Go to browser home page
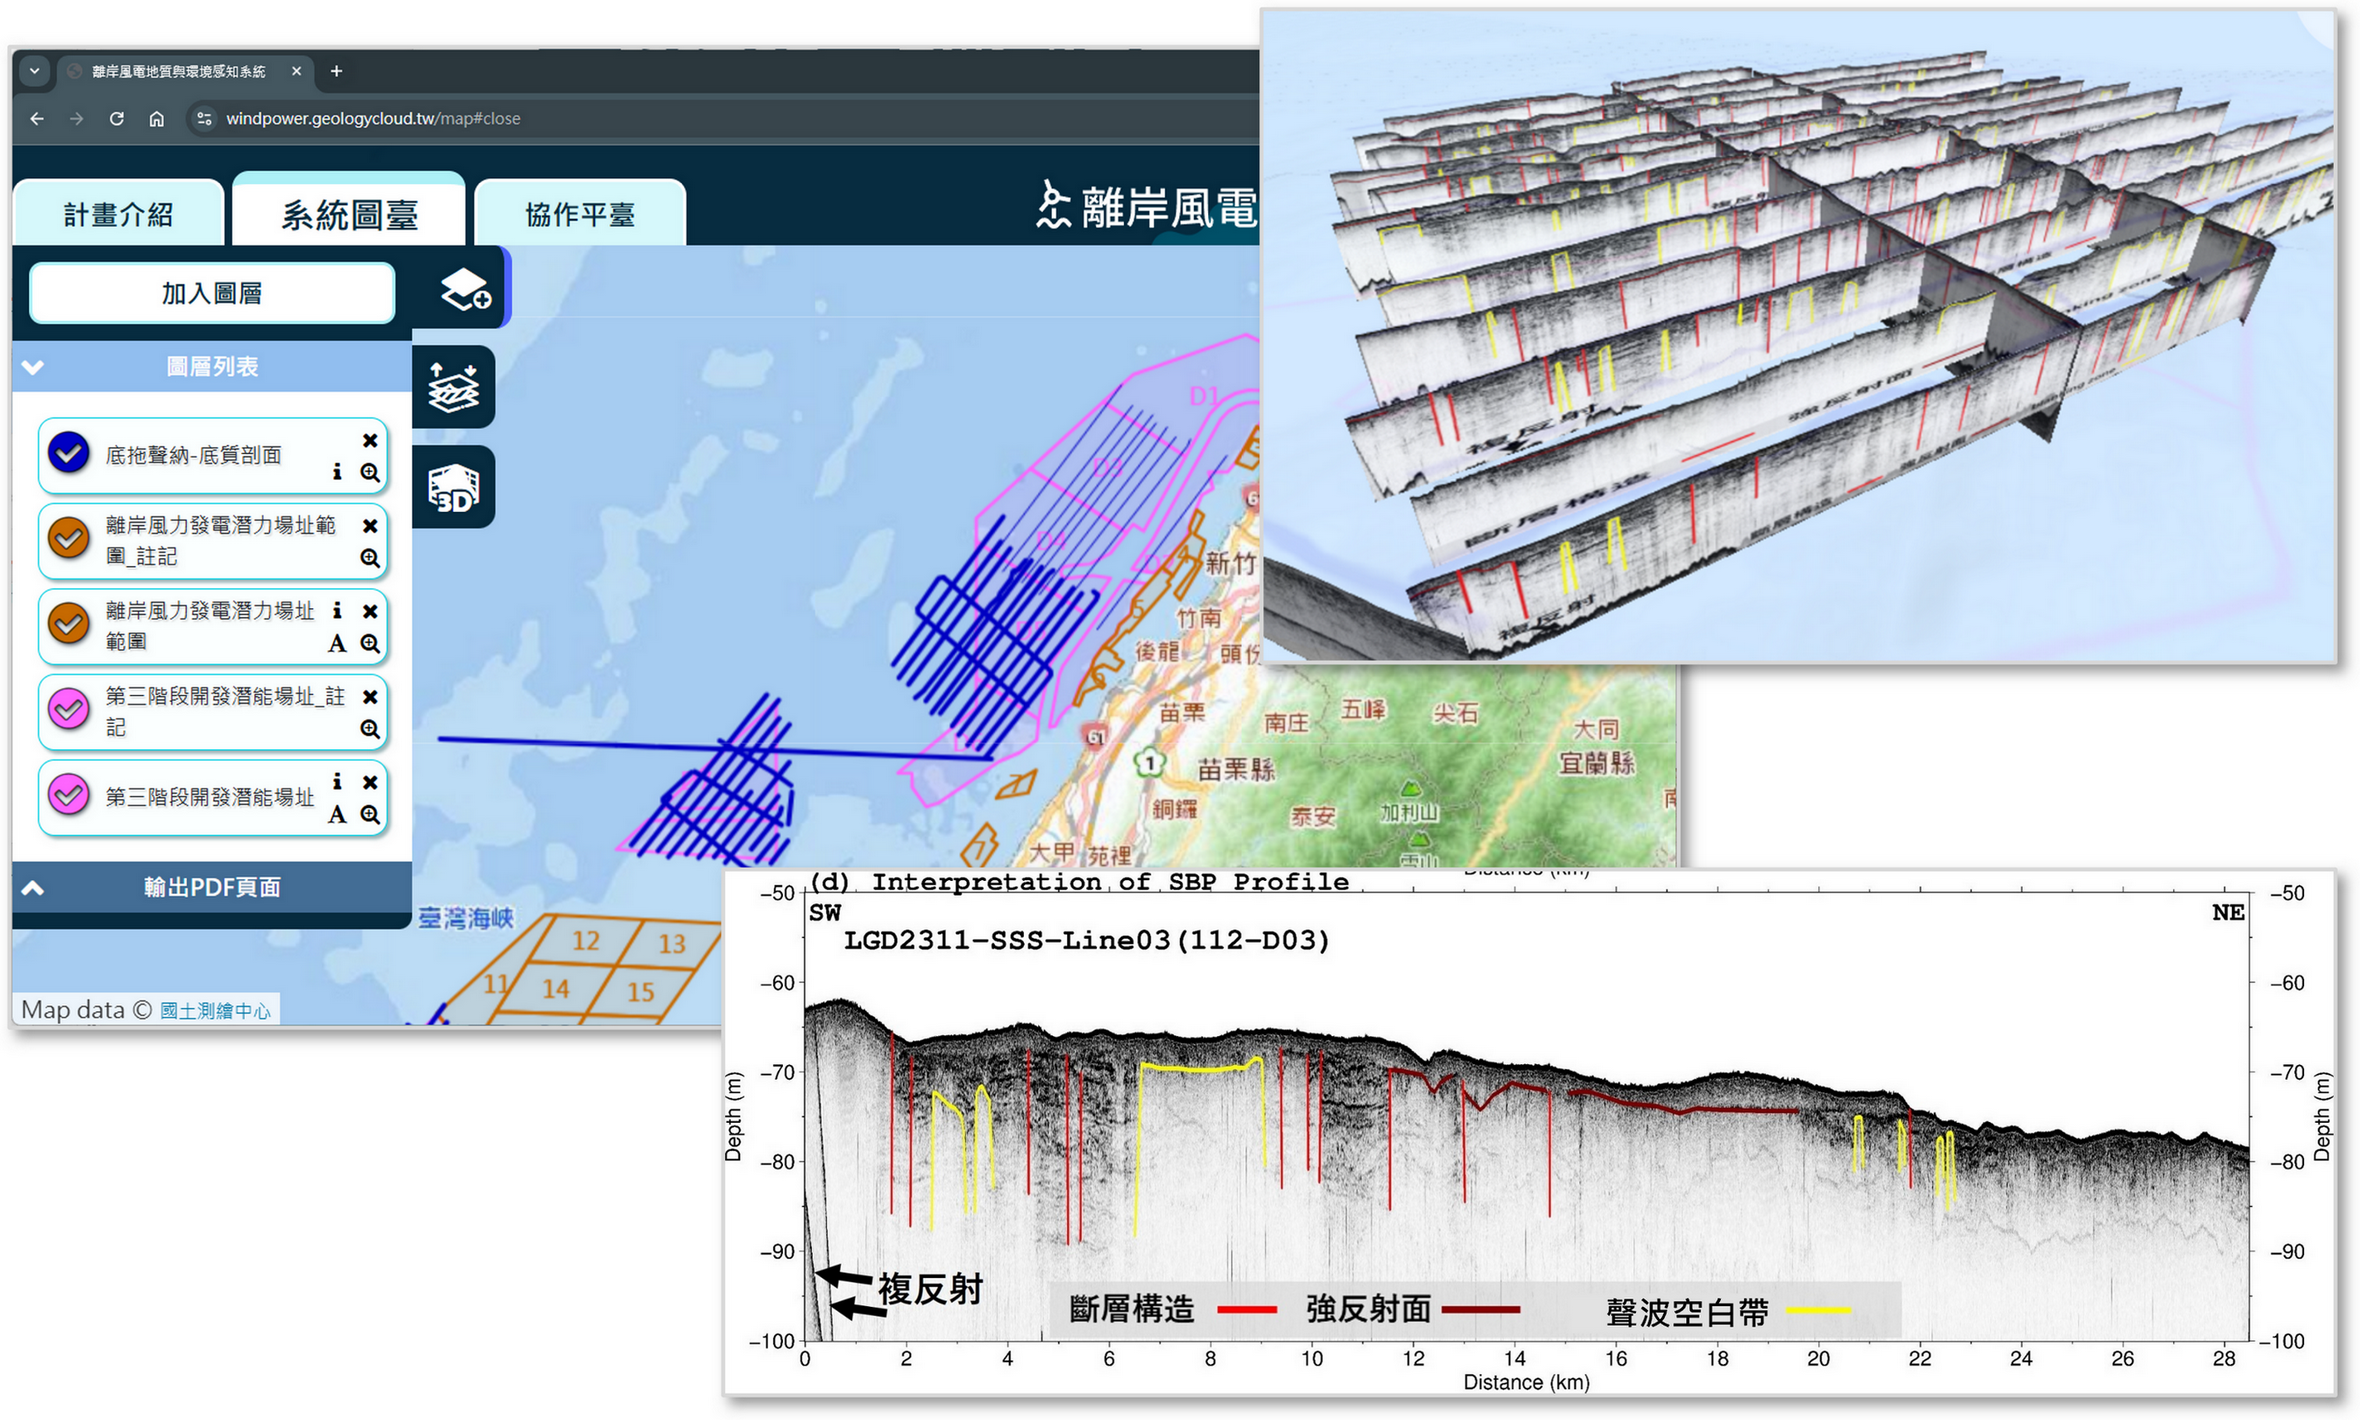The width and height of the screenshot is (2360, 1420). click(157, 119)
